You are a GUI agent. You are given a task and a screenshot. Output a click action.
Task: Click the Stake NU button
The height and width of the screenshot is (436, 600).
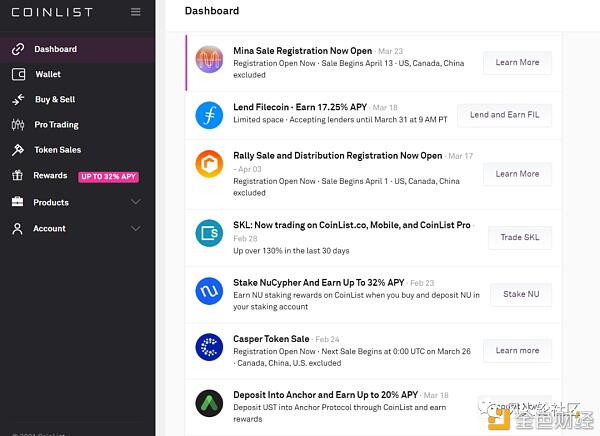click(x=521, y=294)
